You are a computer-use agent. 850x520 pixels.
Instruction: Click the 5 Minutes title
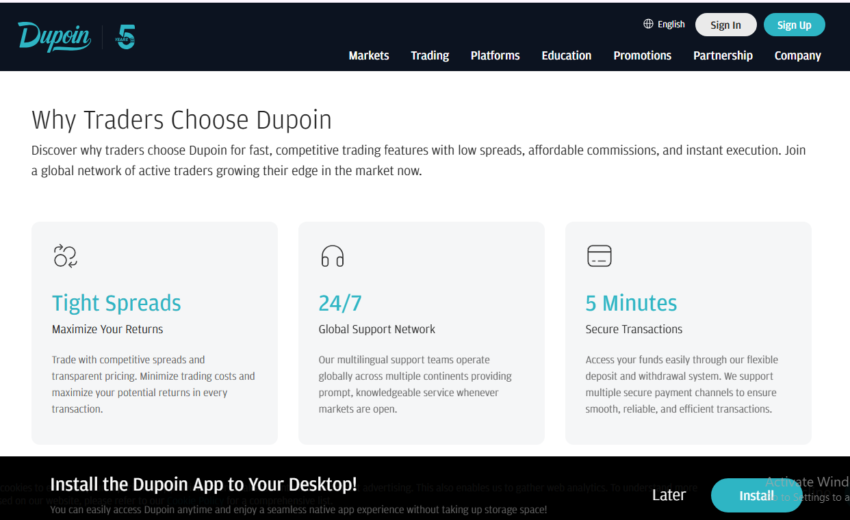tap(631, 303)
